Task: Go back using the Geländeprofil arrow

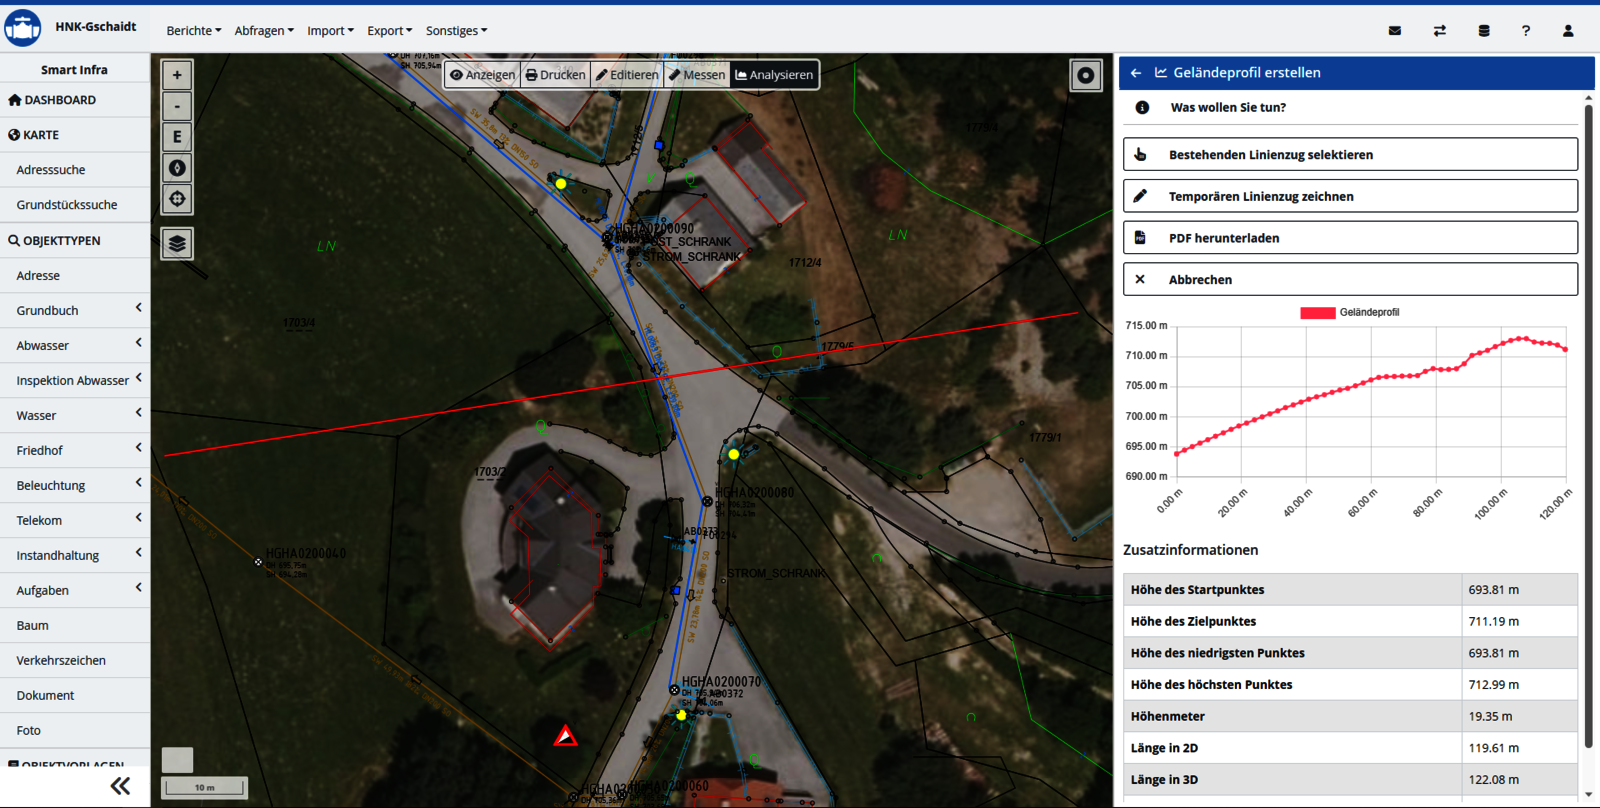Action: coord(1136,73)
